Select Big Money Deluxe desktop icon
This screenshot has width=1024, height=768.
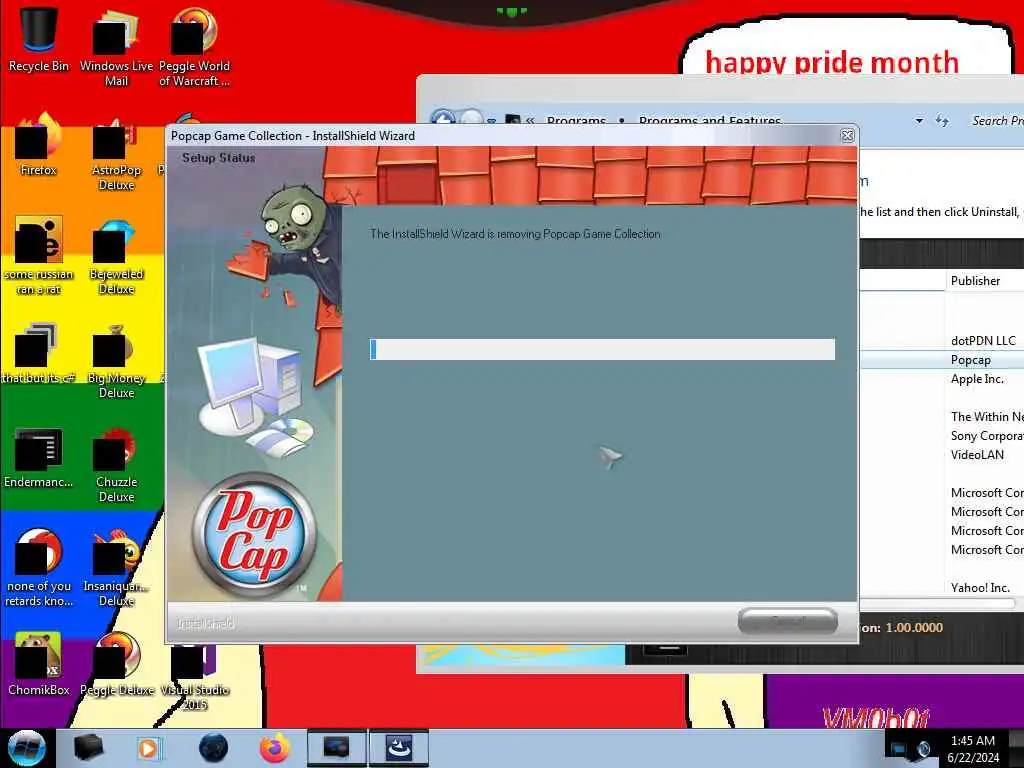[x=116, y=362]
